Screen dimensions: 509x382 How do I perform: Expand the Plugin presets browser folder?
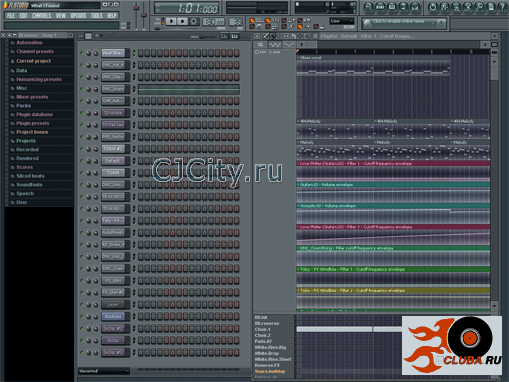32,123
